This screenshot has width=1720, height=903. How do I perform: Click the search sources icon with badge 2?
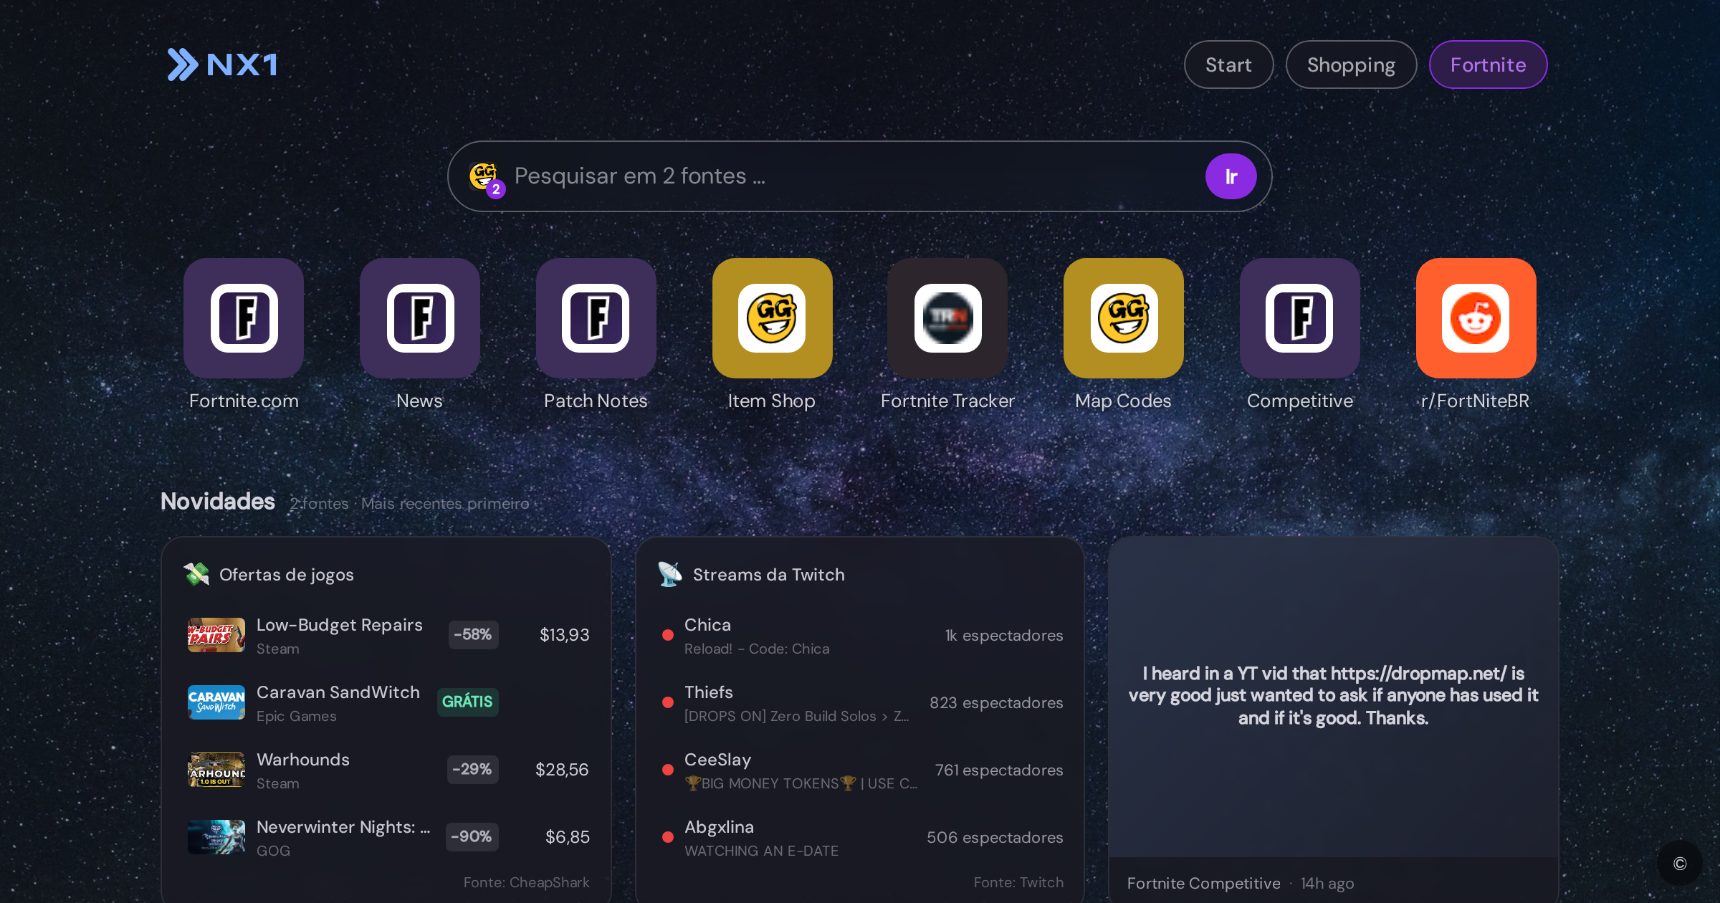[x=486, y=178]
